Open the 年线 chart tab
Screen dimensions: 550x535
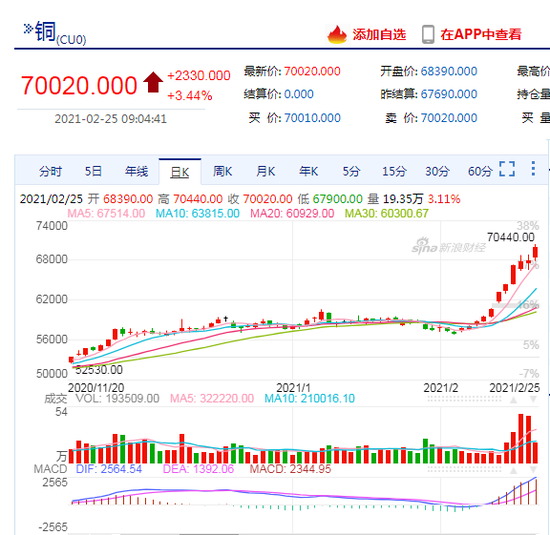pyautogui.click(x=136, y=172)
